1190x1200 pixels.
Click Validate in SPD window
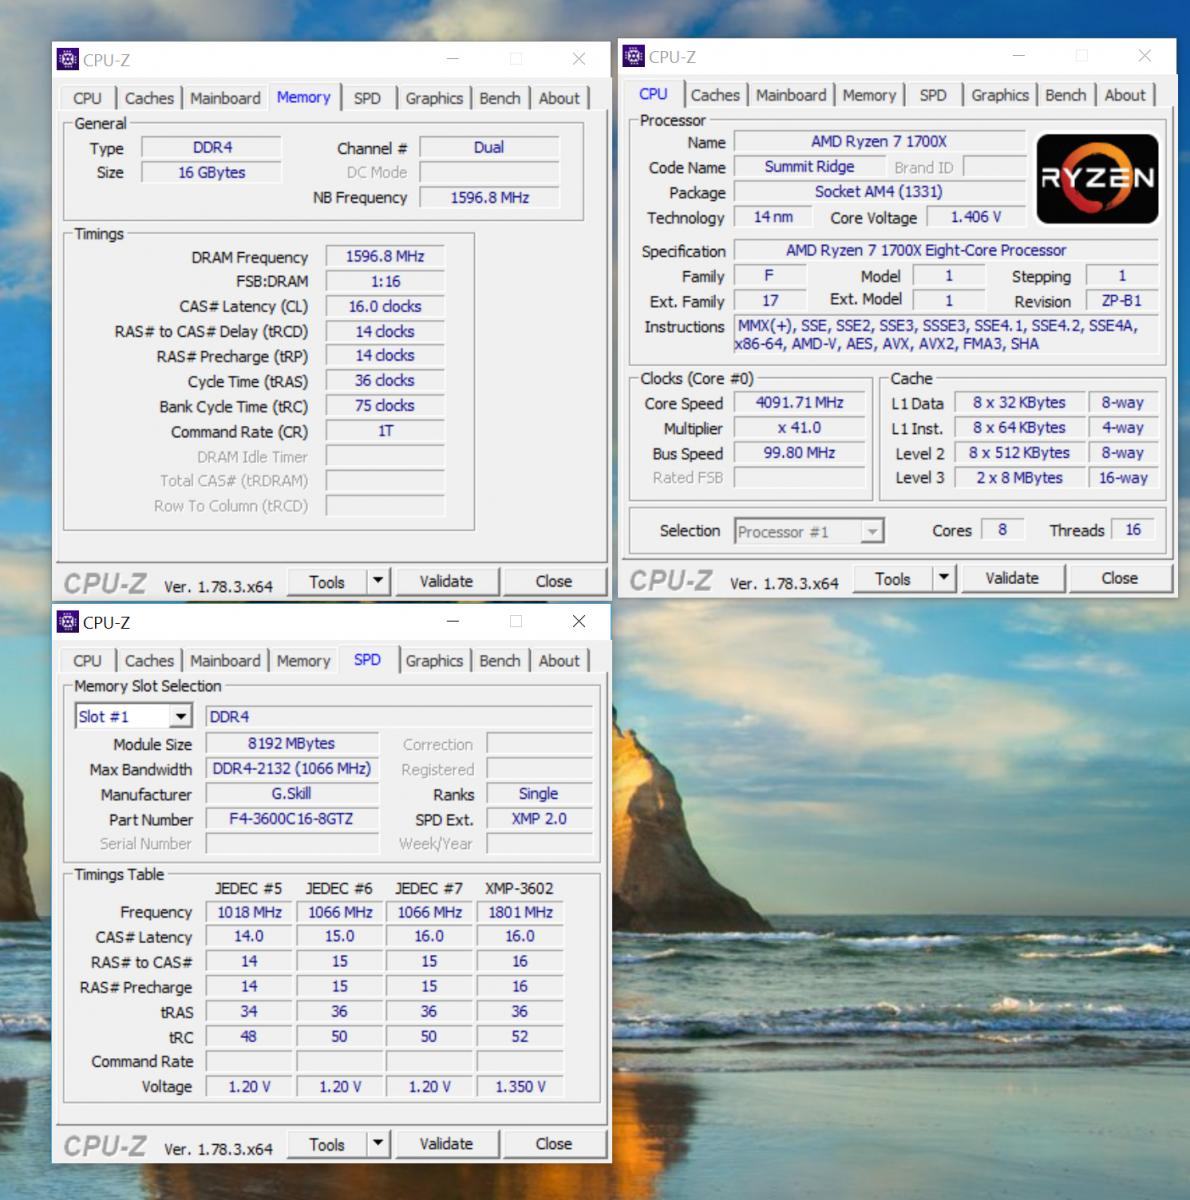446,1145
